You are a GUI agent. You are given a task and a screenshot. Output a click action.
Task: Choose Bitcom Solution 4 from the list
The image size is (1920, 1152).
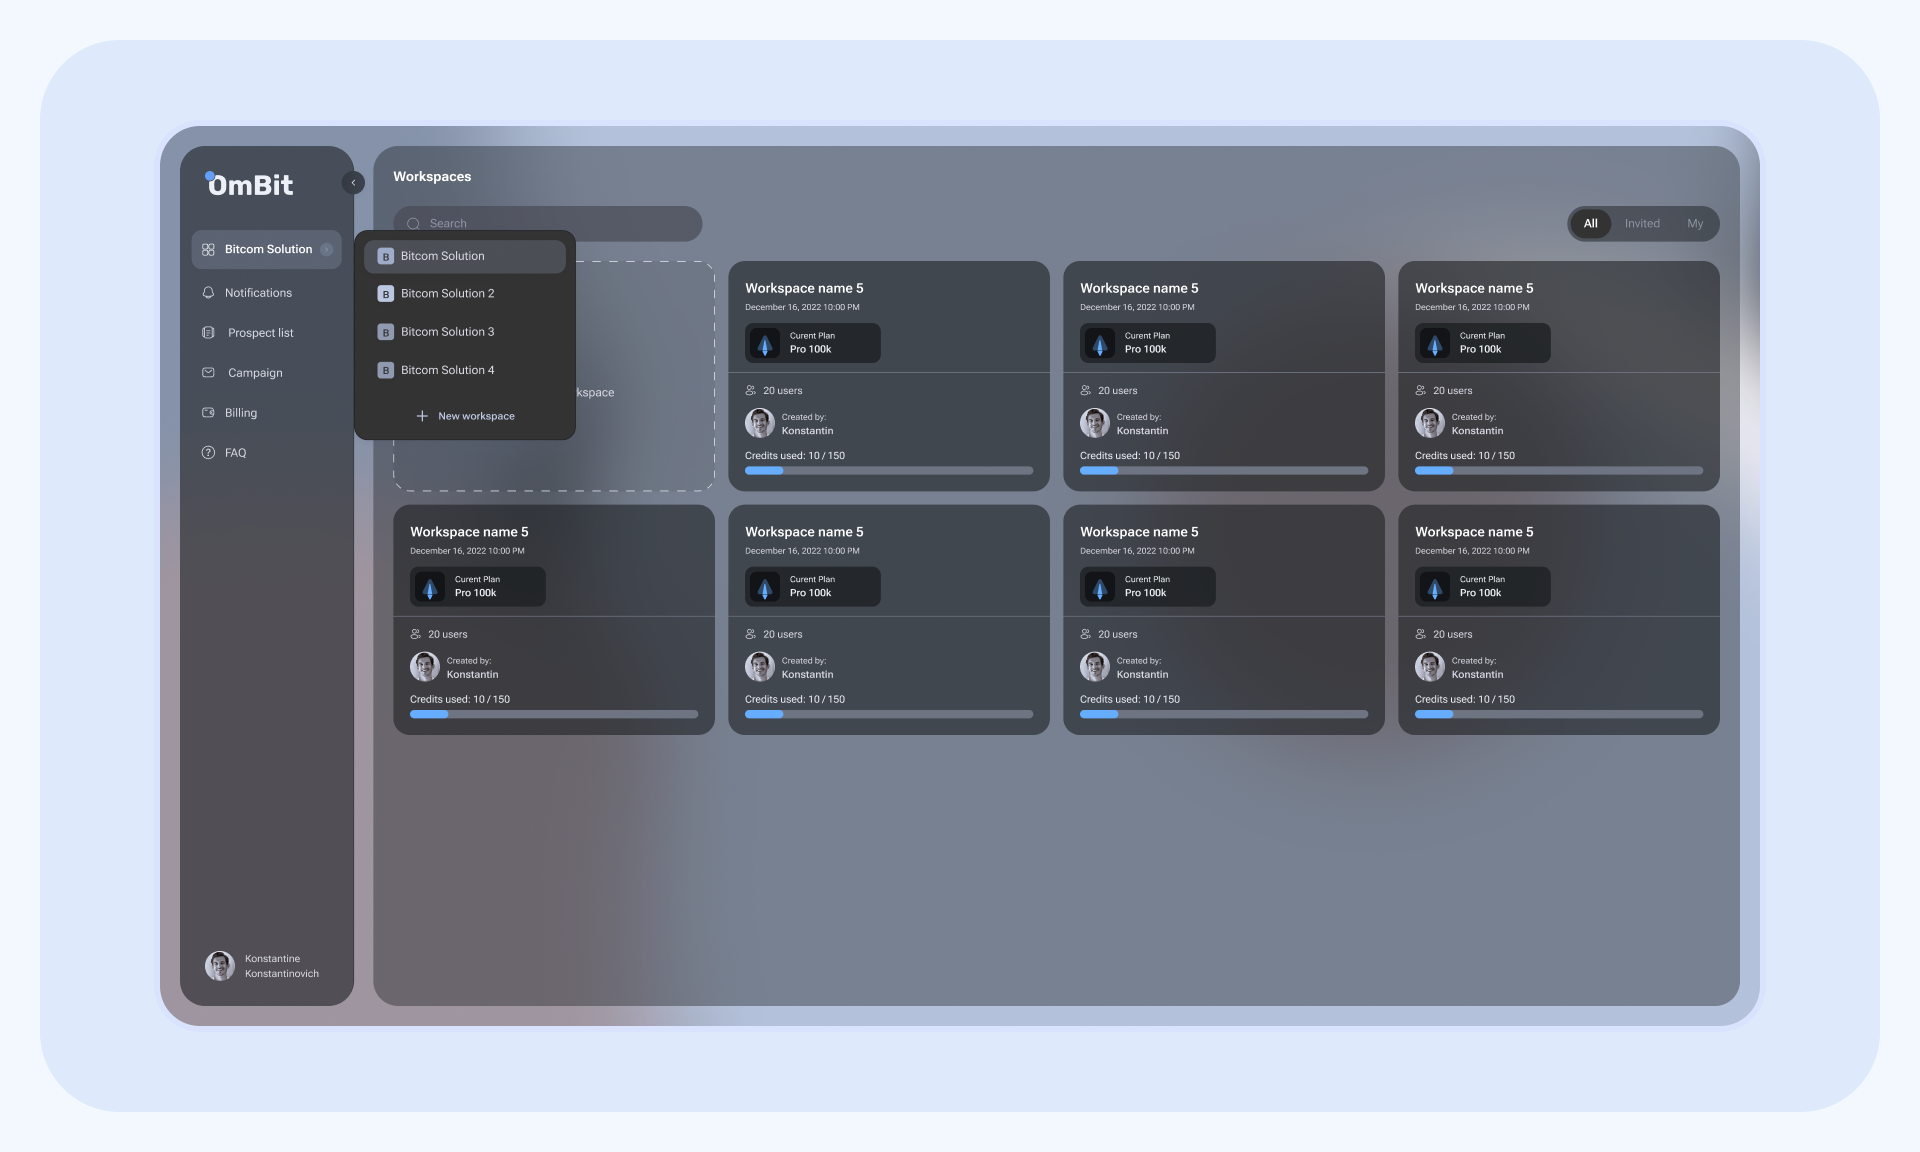click(447, 370)
